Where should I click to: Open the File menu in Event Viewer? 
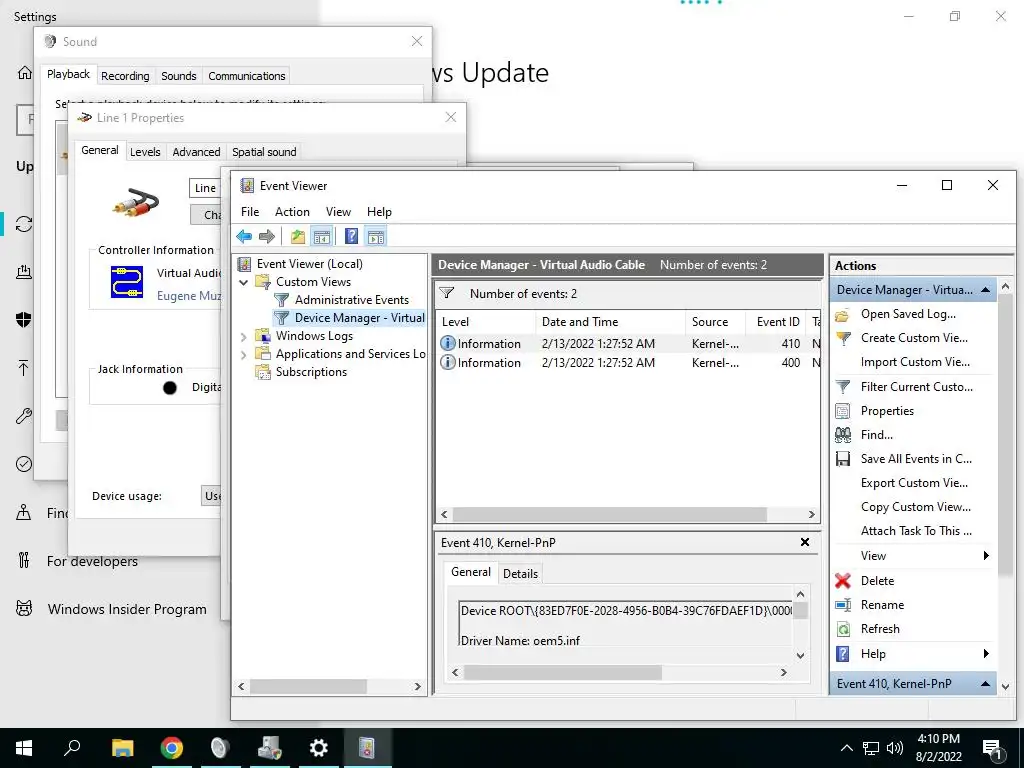[x=249, y=212]
